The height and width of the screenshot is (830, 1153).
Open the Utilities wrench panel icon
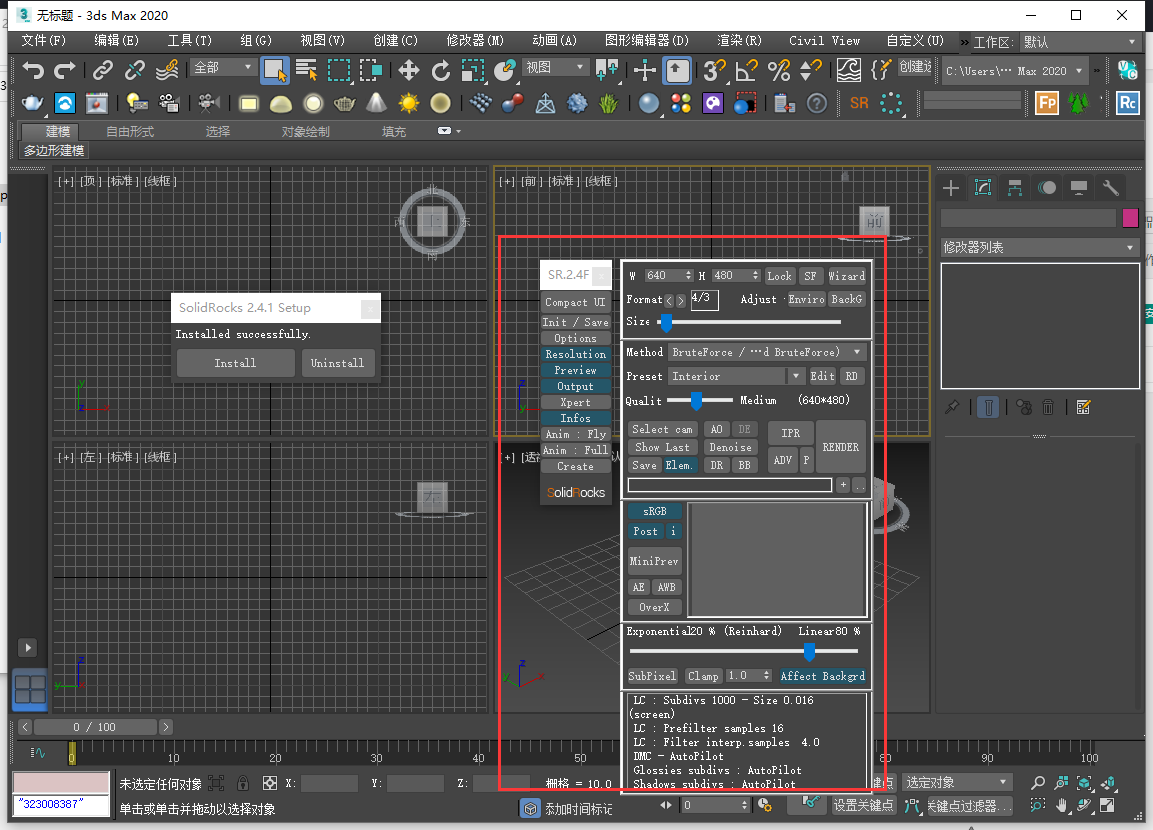point(1111,188)
